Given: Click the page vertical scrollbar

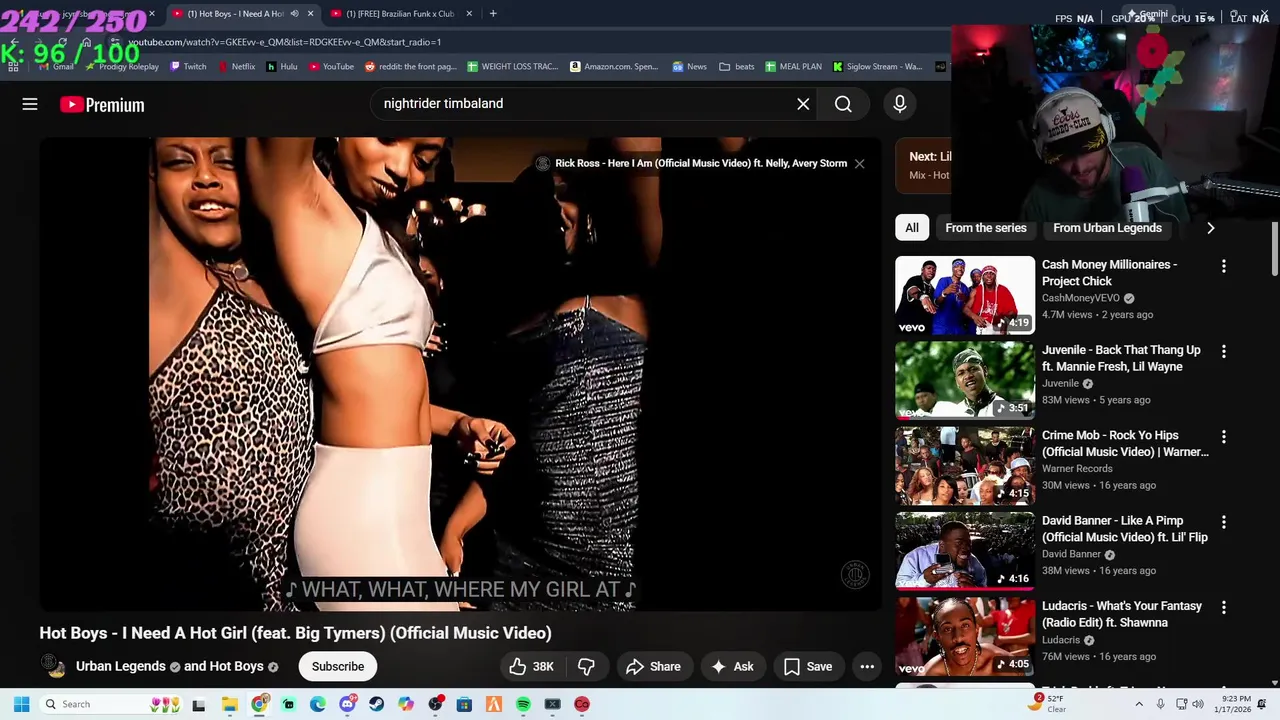Looking at the screenshot, I should pos(1274,250).
